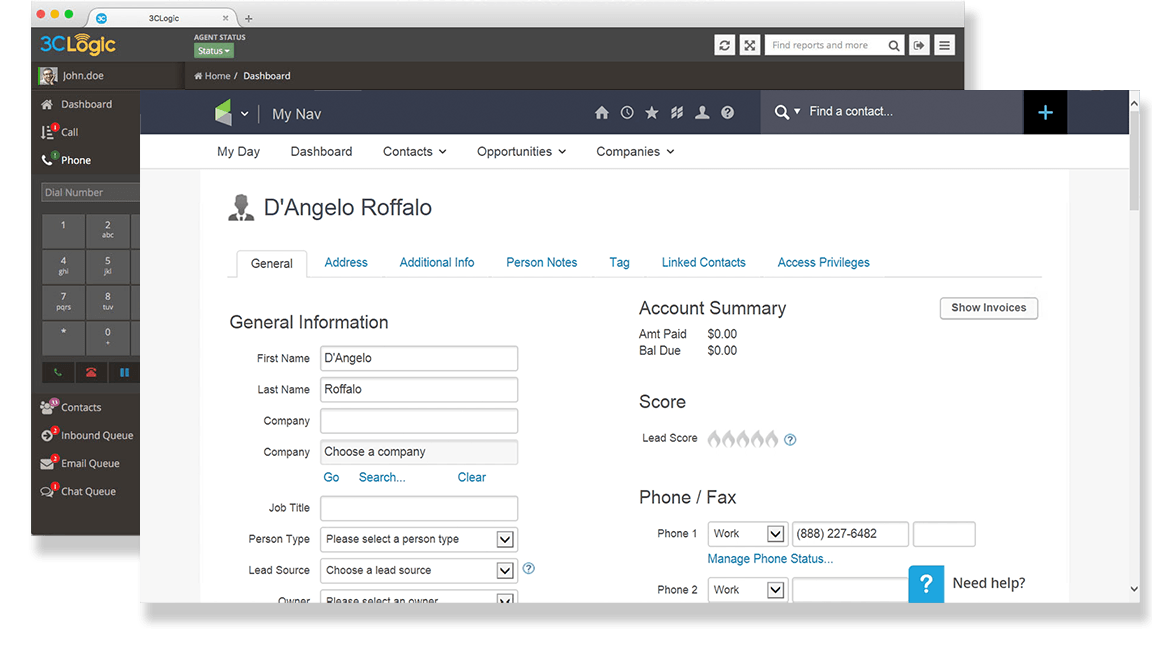Expand the Companies menu
The height and width of the screenshot is (654, 1152).
tap(635, 151)
